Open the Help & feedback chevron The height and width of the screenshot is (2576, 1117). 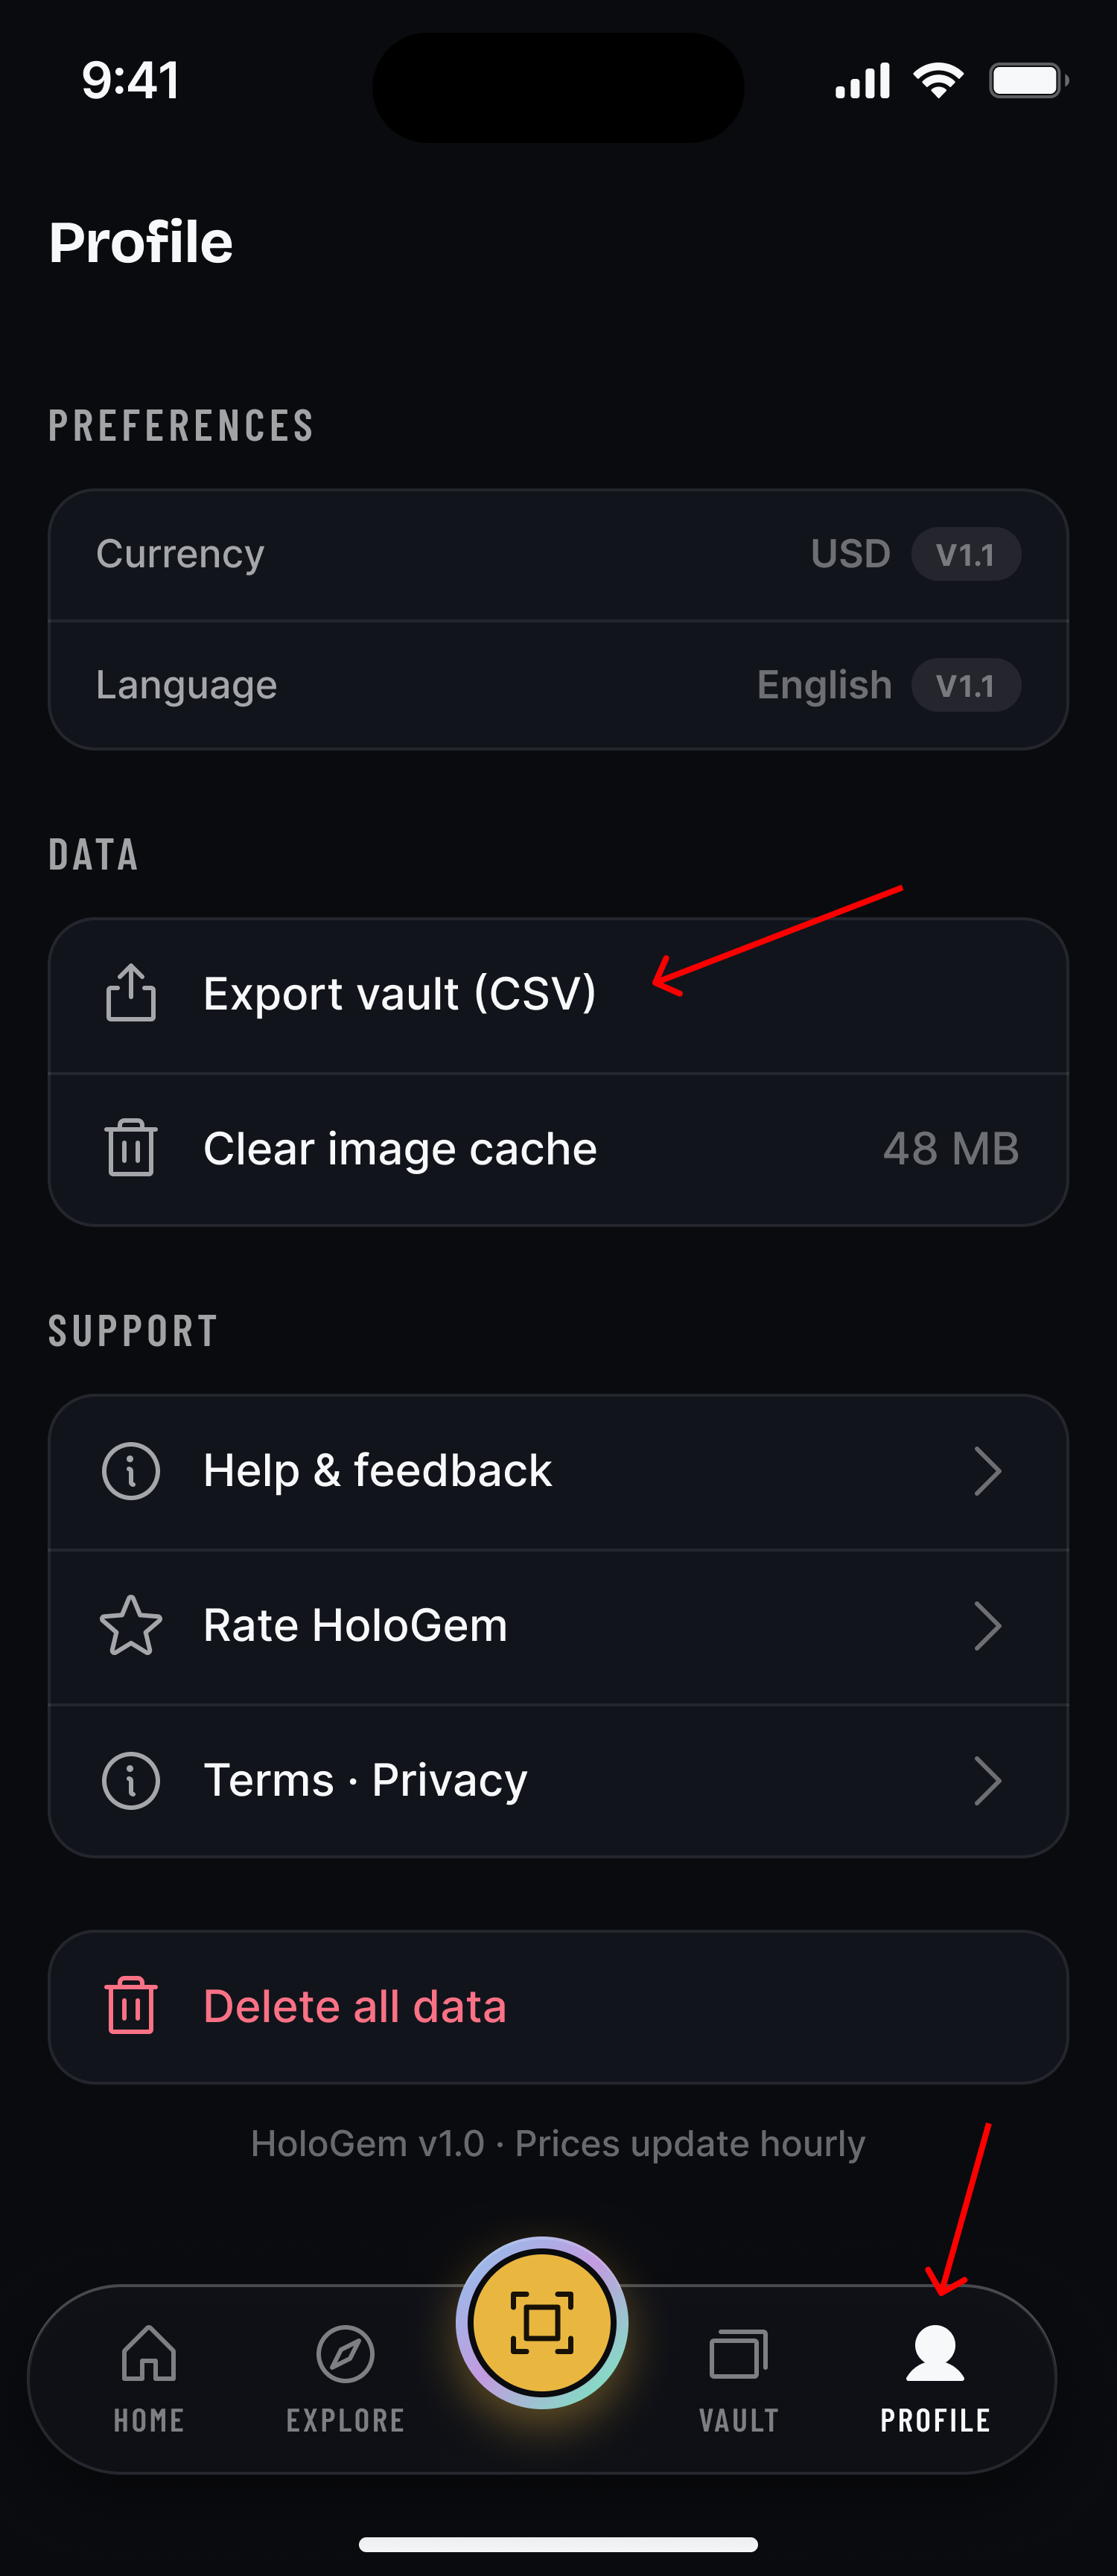point(988,1471)
